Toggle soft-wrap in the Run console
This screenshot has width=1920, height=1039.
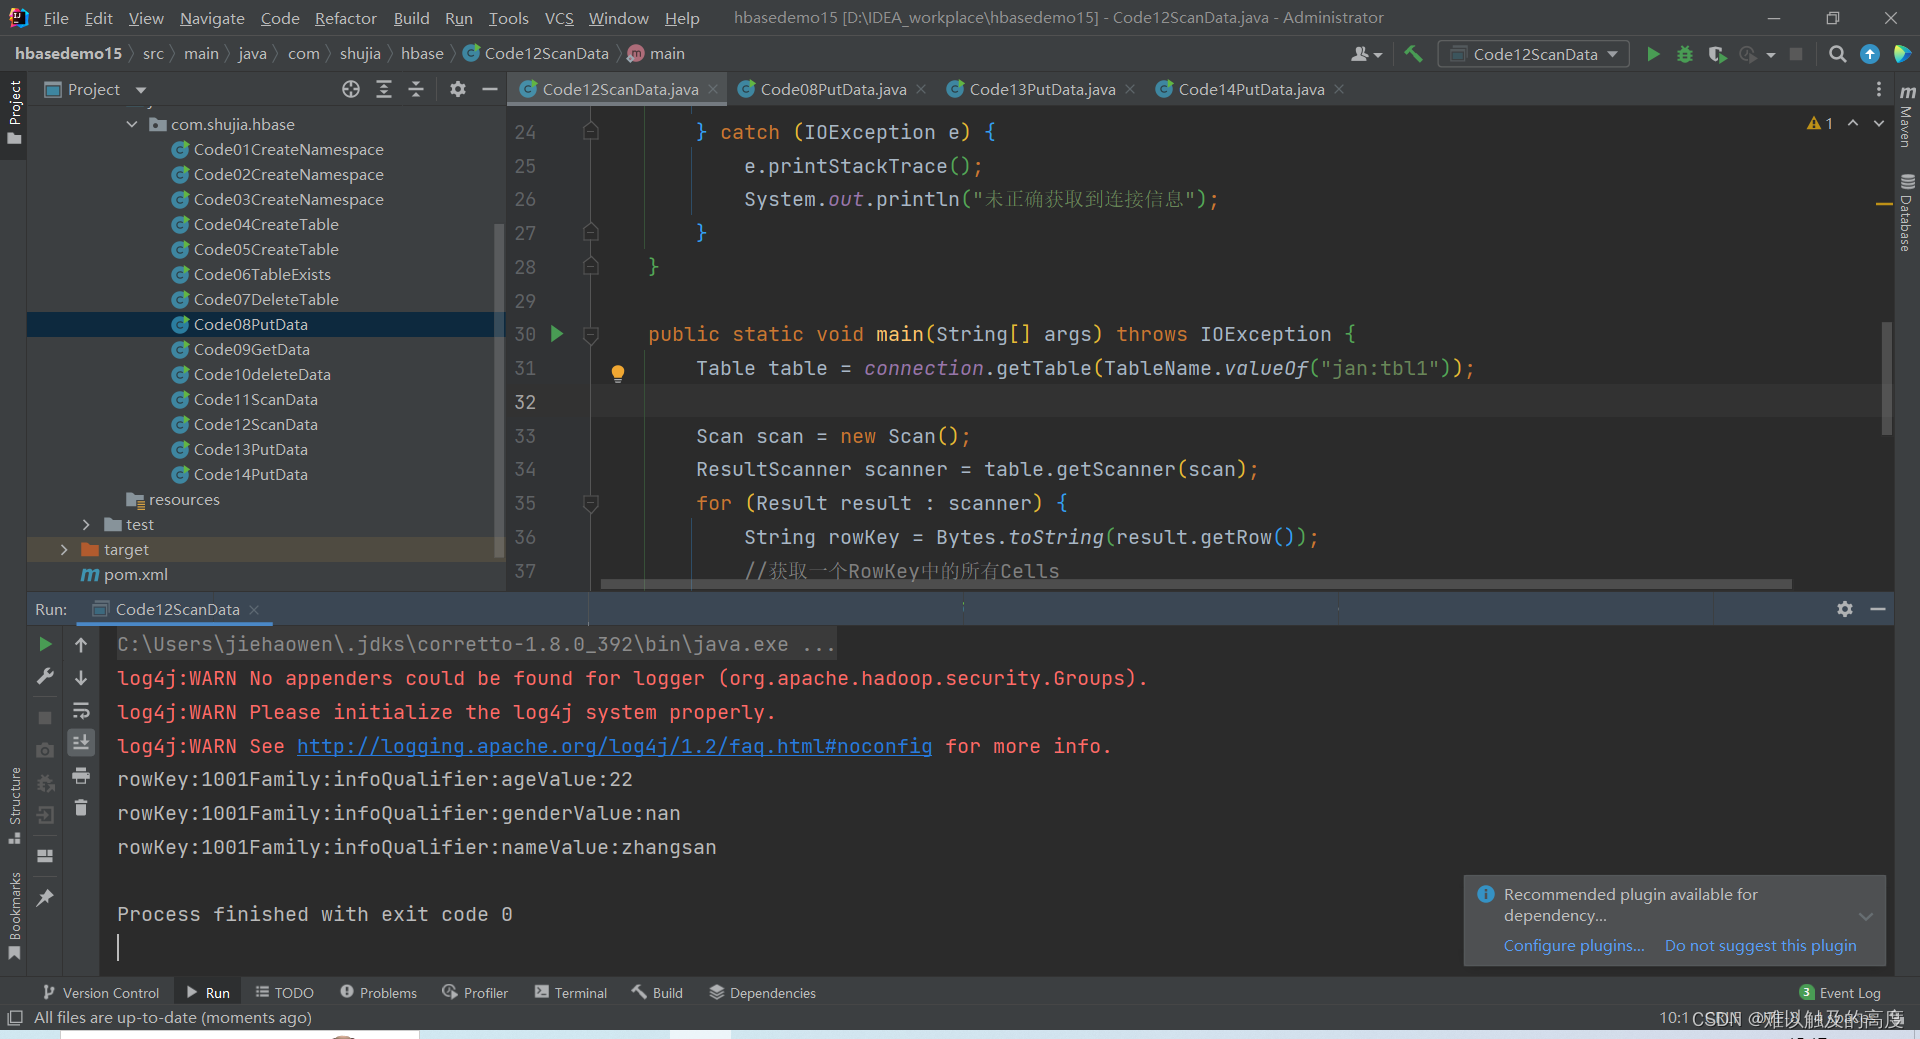click(x=81, y=711)
